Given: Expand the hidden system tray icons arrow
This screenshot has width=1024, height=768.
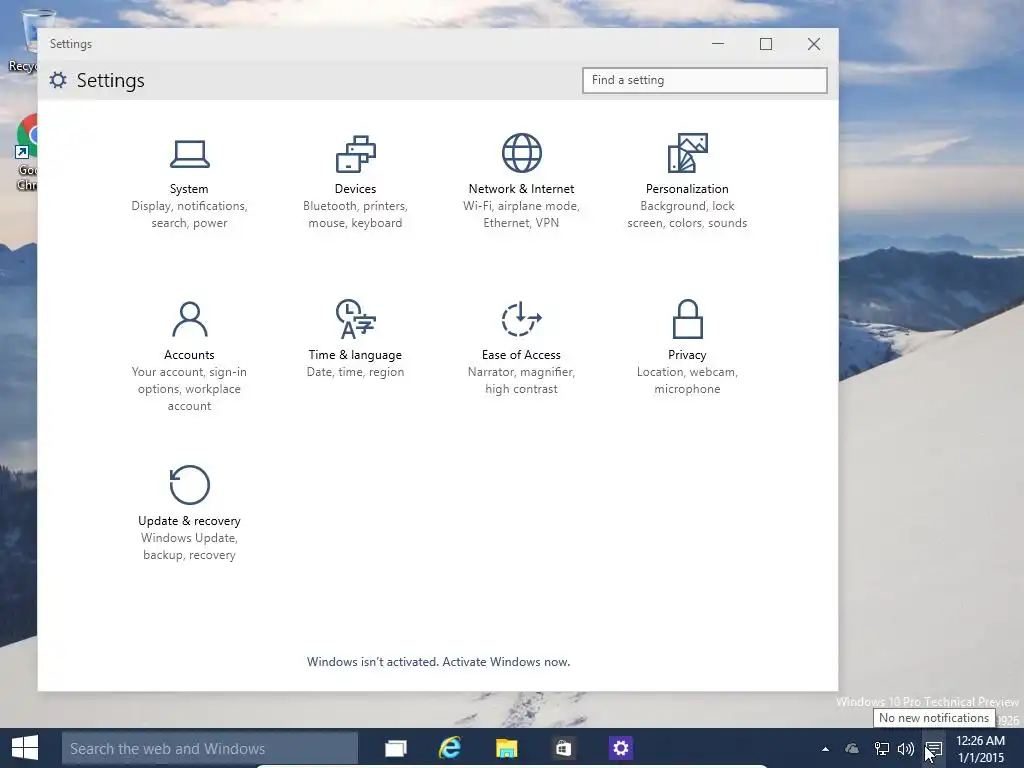Looking at the screenshot, I should [825, 749].
